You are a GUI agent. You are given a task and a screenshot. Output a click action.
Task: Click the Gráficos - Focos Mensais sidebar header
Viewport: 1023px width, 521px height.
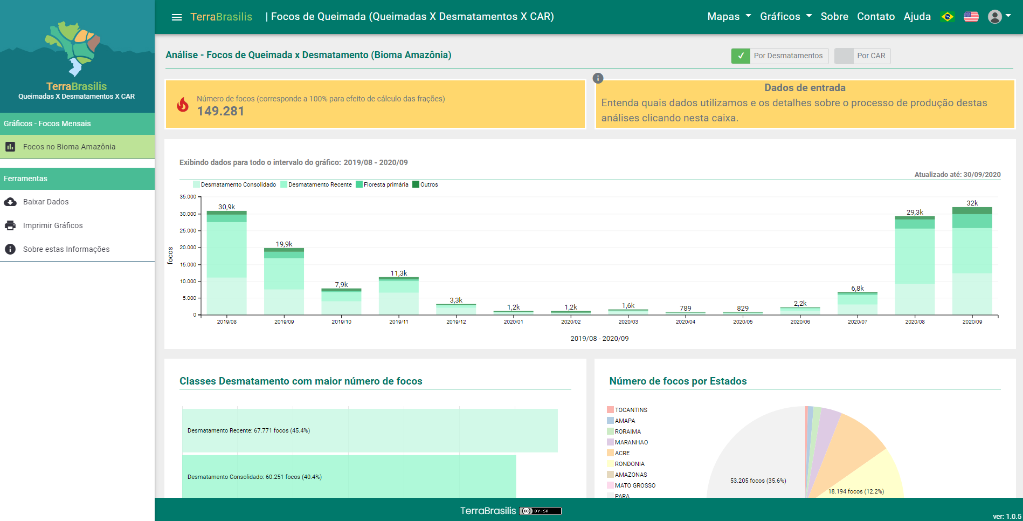77,123
